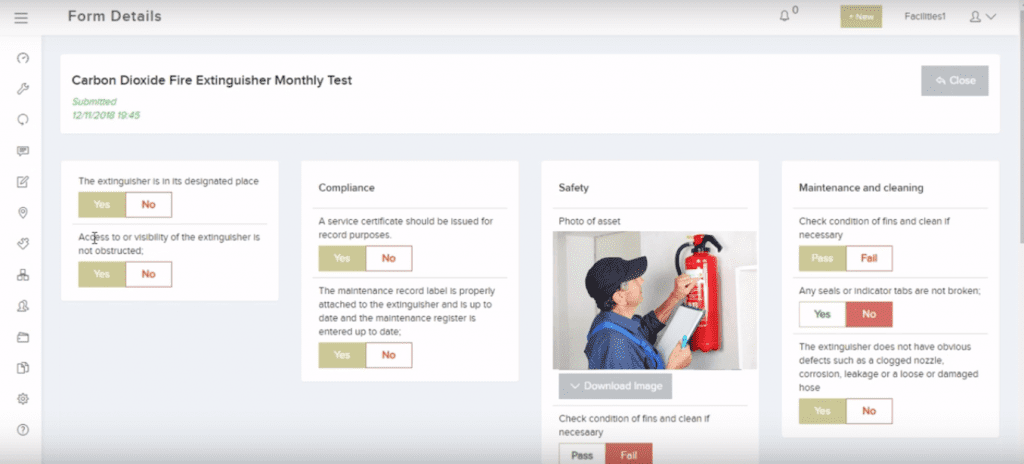Image resolution: width=1024 pixels, height=464 pixels.
Task: Select Fail under Safety fins condition
Action: coord(628,454)
